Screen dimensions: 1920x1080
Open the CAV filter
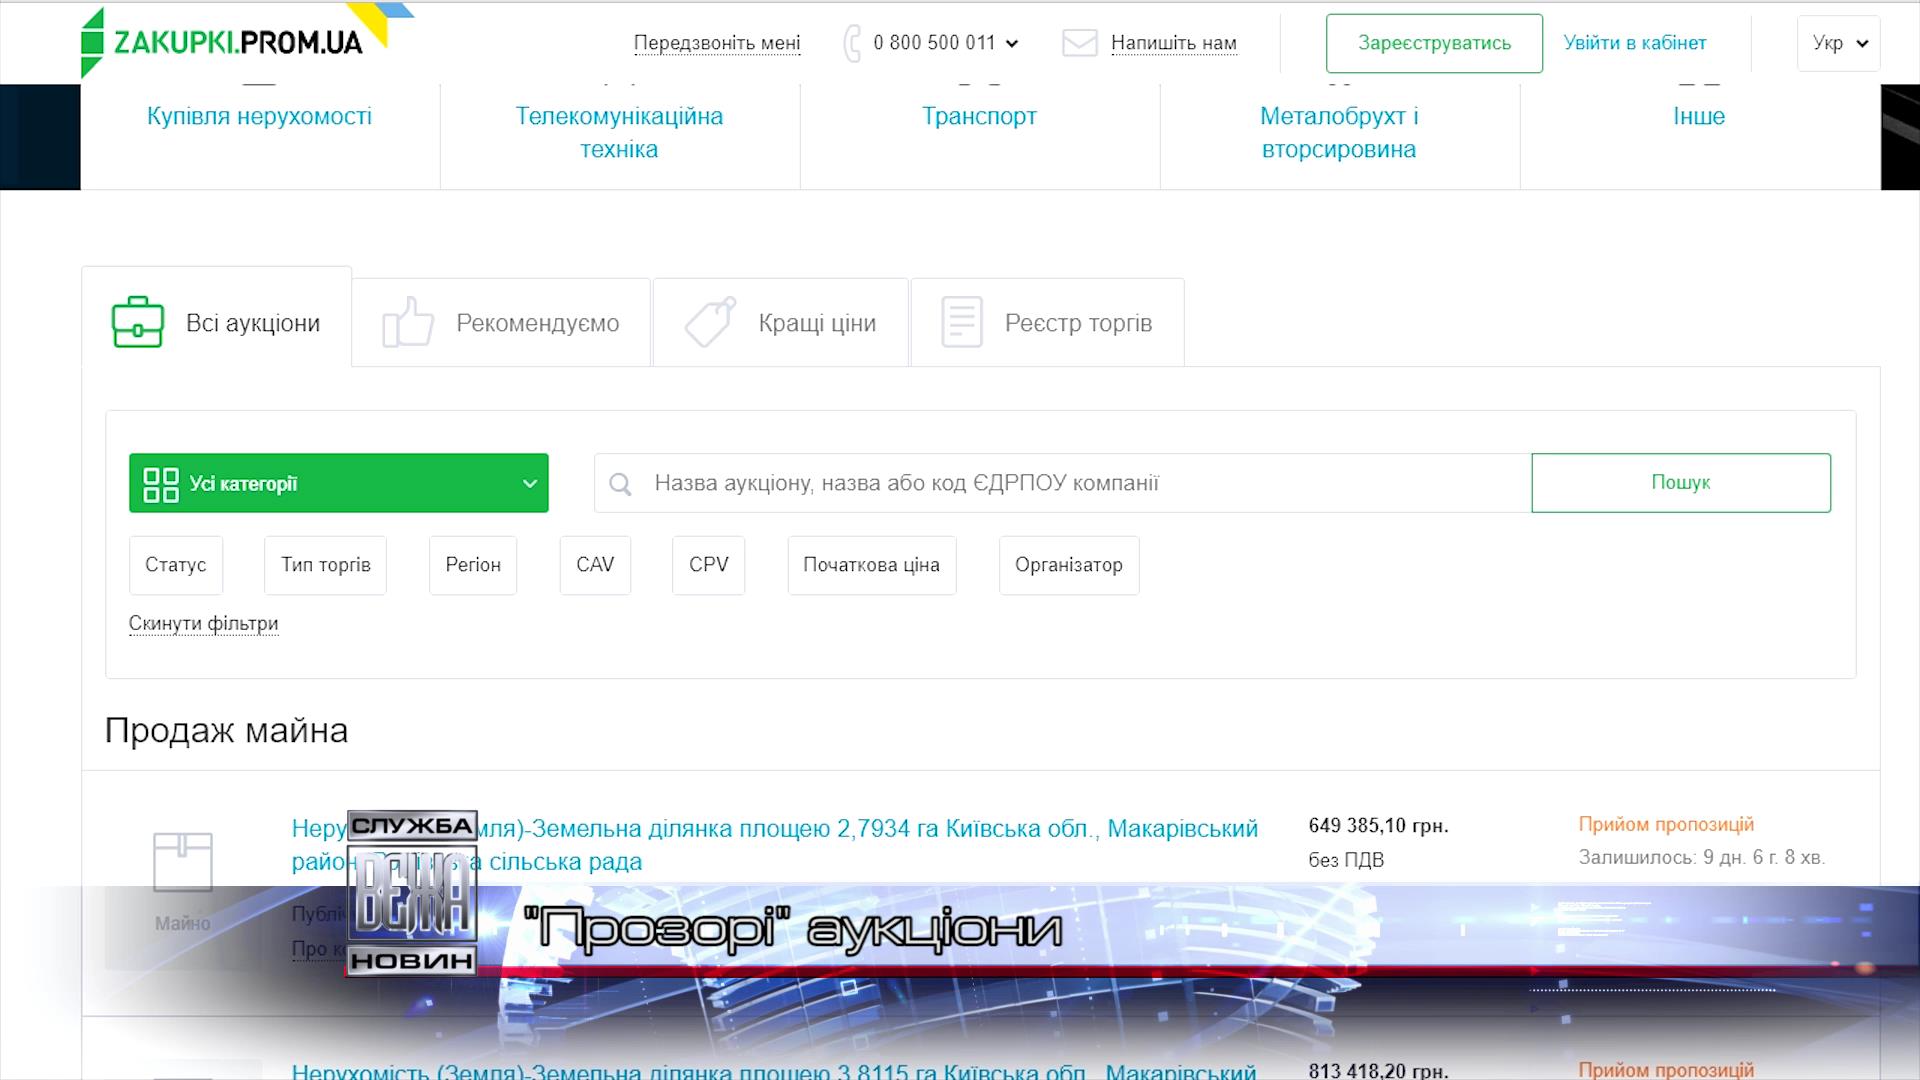[595, 565]
